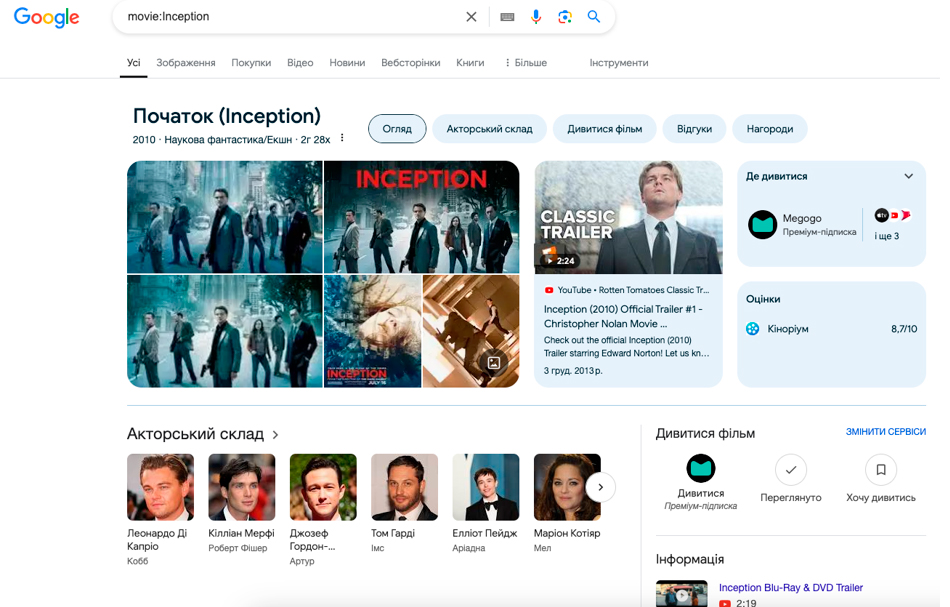Switch to the Зображення tab

[x=186, y=62]
